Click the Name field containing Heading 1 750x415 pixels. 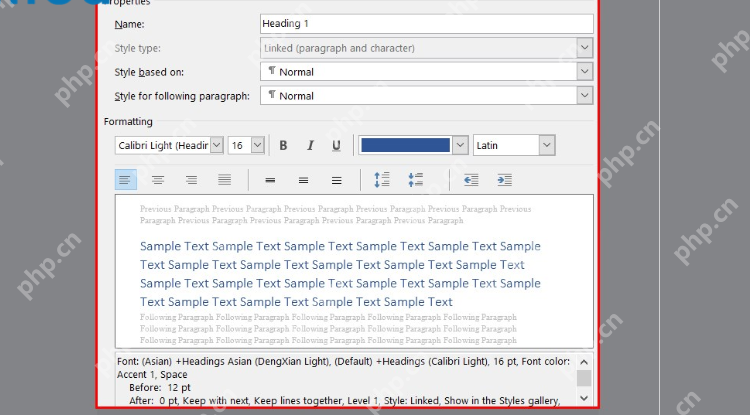[x=427, y=24]
